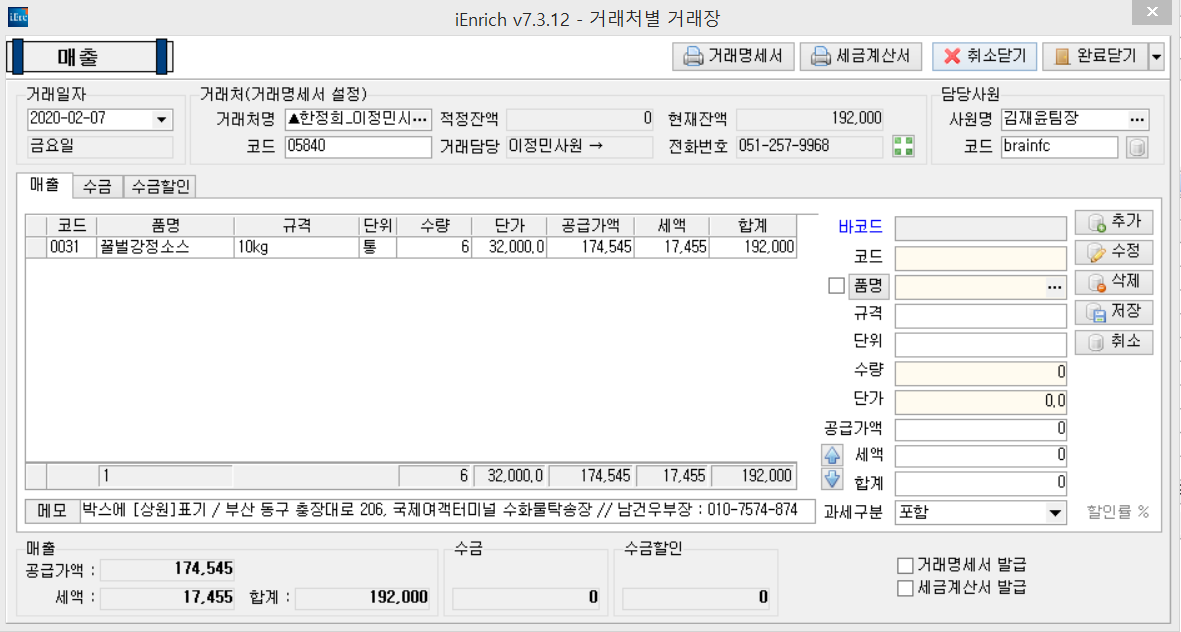Click the green grid icon beside phone number
This screenshot has height=632, width=1181.
tap(903, 147)
